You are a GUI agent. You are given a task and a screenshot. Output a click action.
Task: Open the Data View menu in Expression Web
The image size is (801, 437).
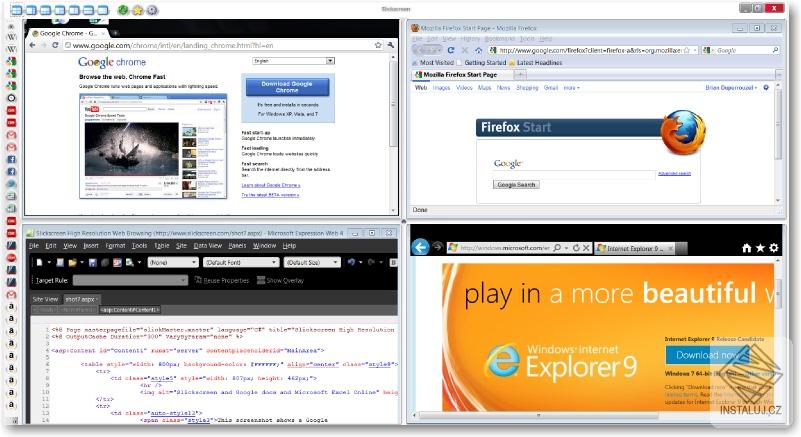click(x=207, y=246)
